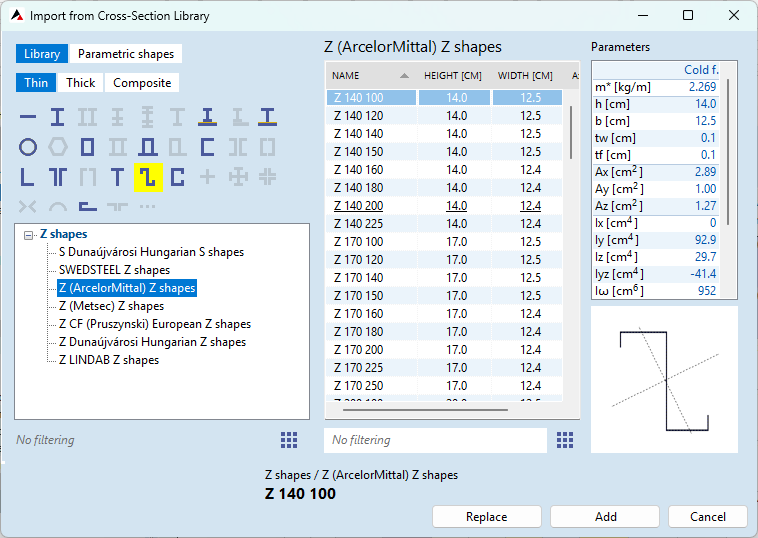758x538 pixels.
Task: Select the gray flanged cross shape icon
Action: 238,177
